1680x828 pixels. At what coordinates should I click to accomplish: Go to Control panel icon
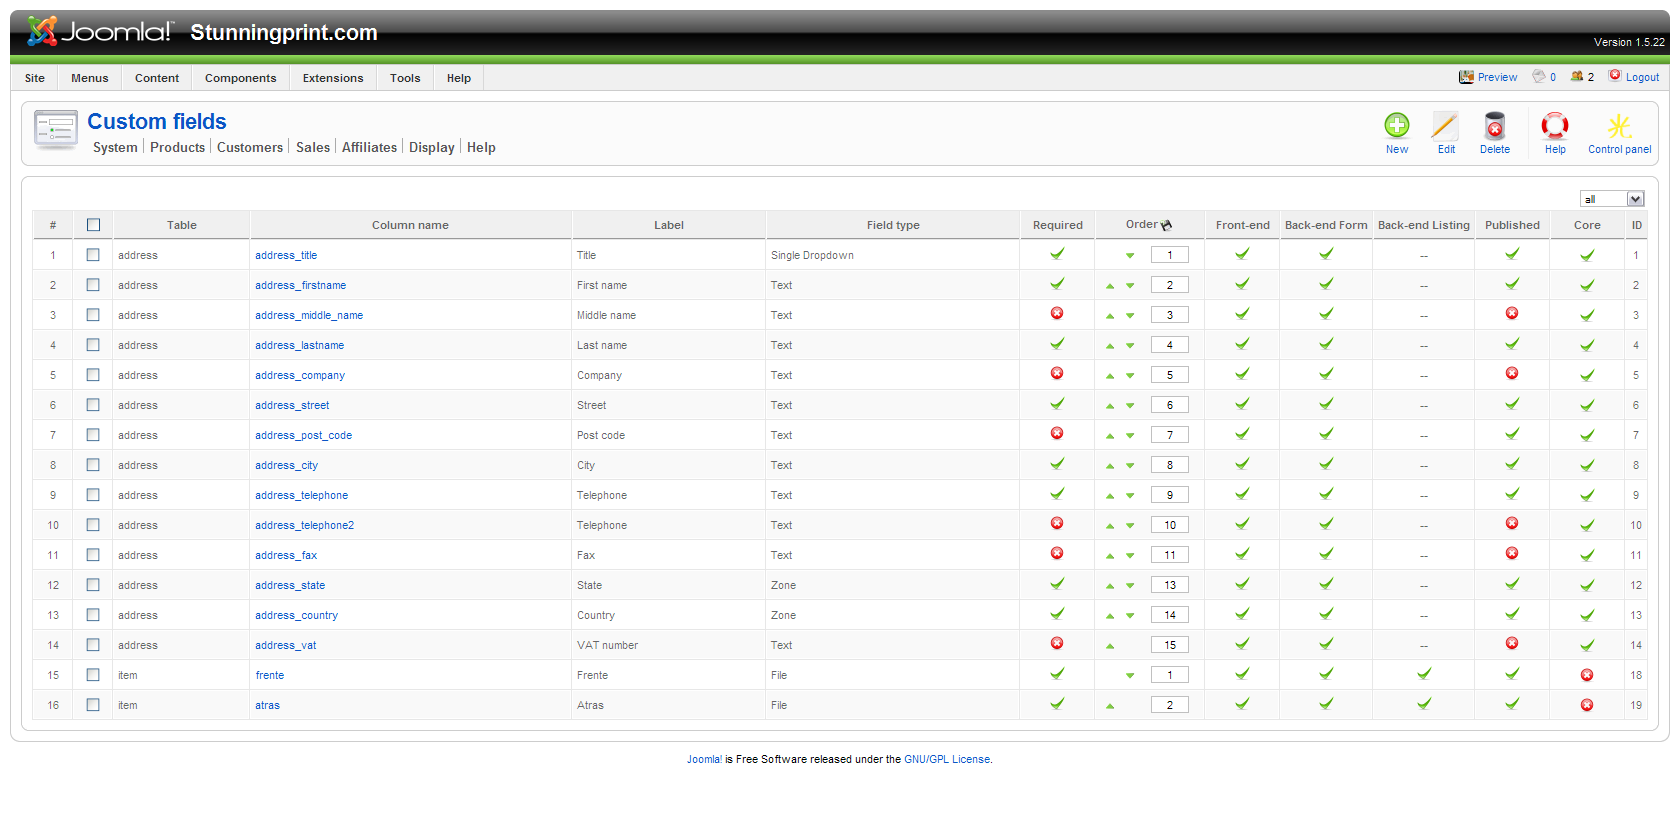[x=1619, y=126]
